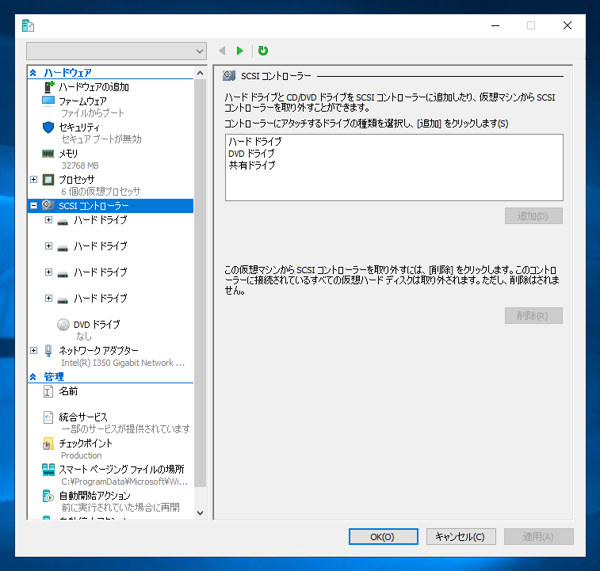Collapse the SCSI コントローラー tree node

coord(34,206)
